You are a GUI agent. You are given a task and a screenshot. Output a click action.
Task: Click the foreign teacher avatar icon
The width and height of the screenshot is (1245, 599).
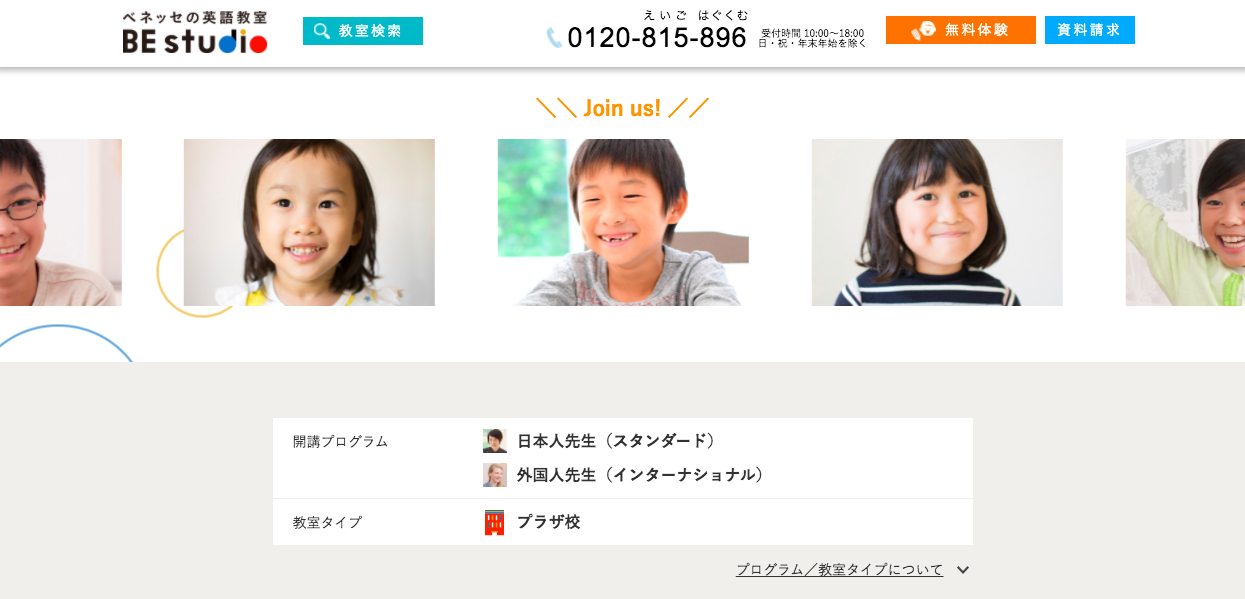[495, 475]
